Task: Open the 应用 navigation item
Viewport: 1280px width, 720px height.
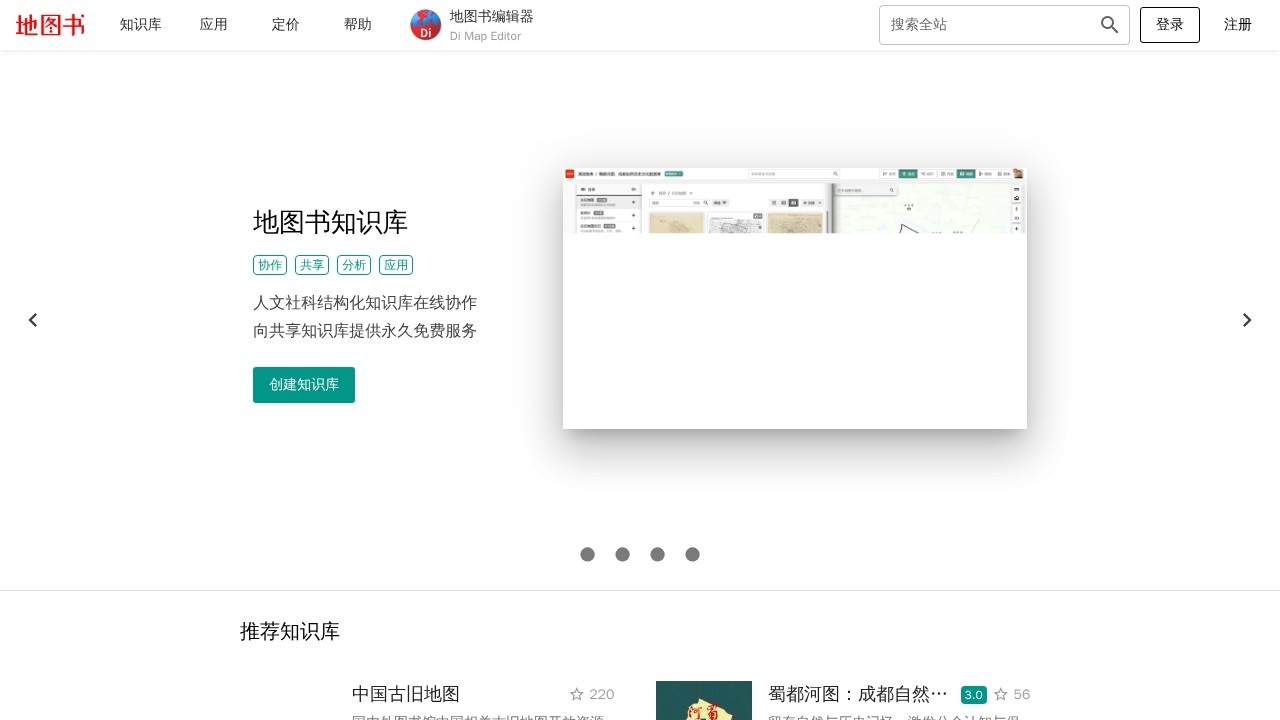Action: (213, 24)
